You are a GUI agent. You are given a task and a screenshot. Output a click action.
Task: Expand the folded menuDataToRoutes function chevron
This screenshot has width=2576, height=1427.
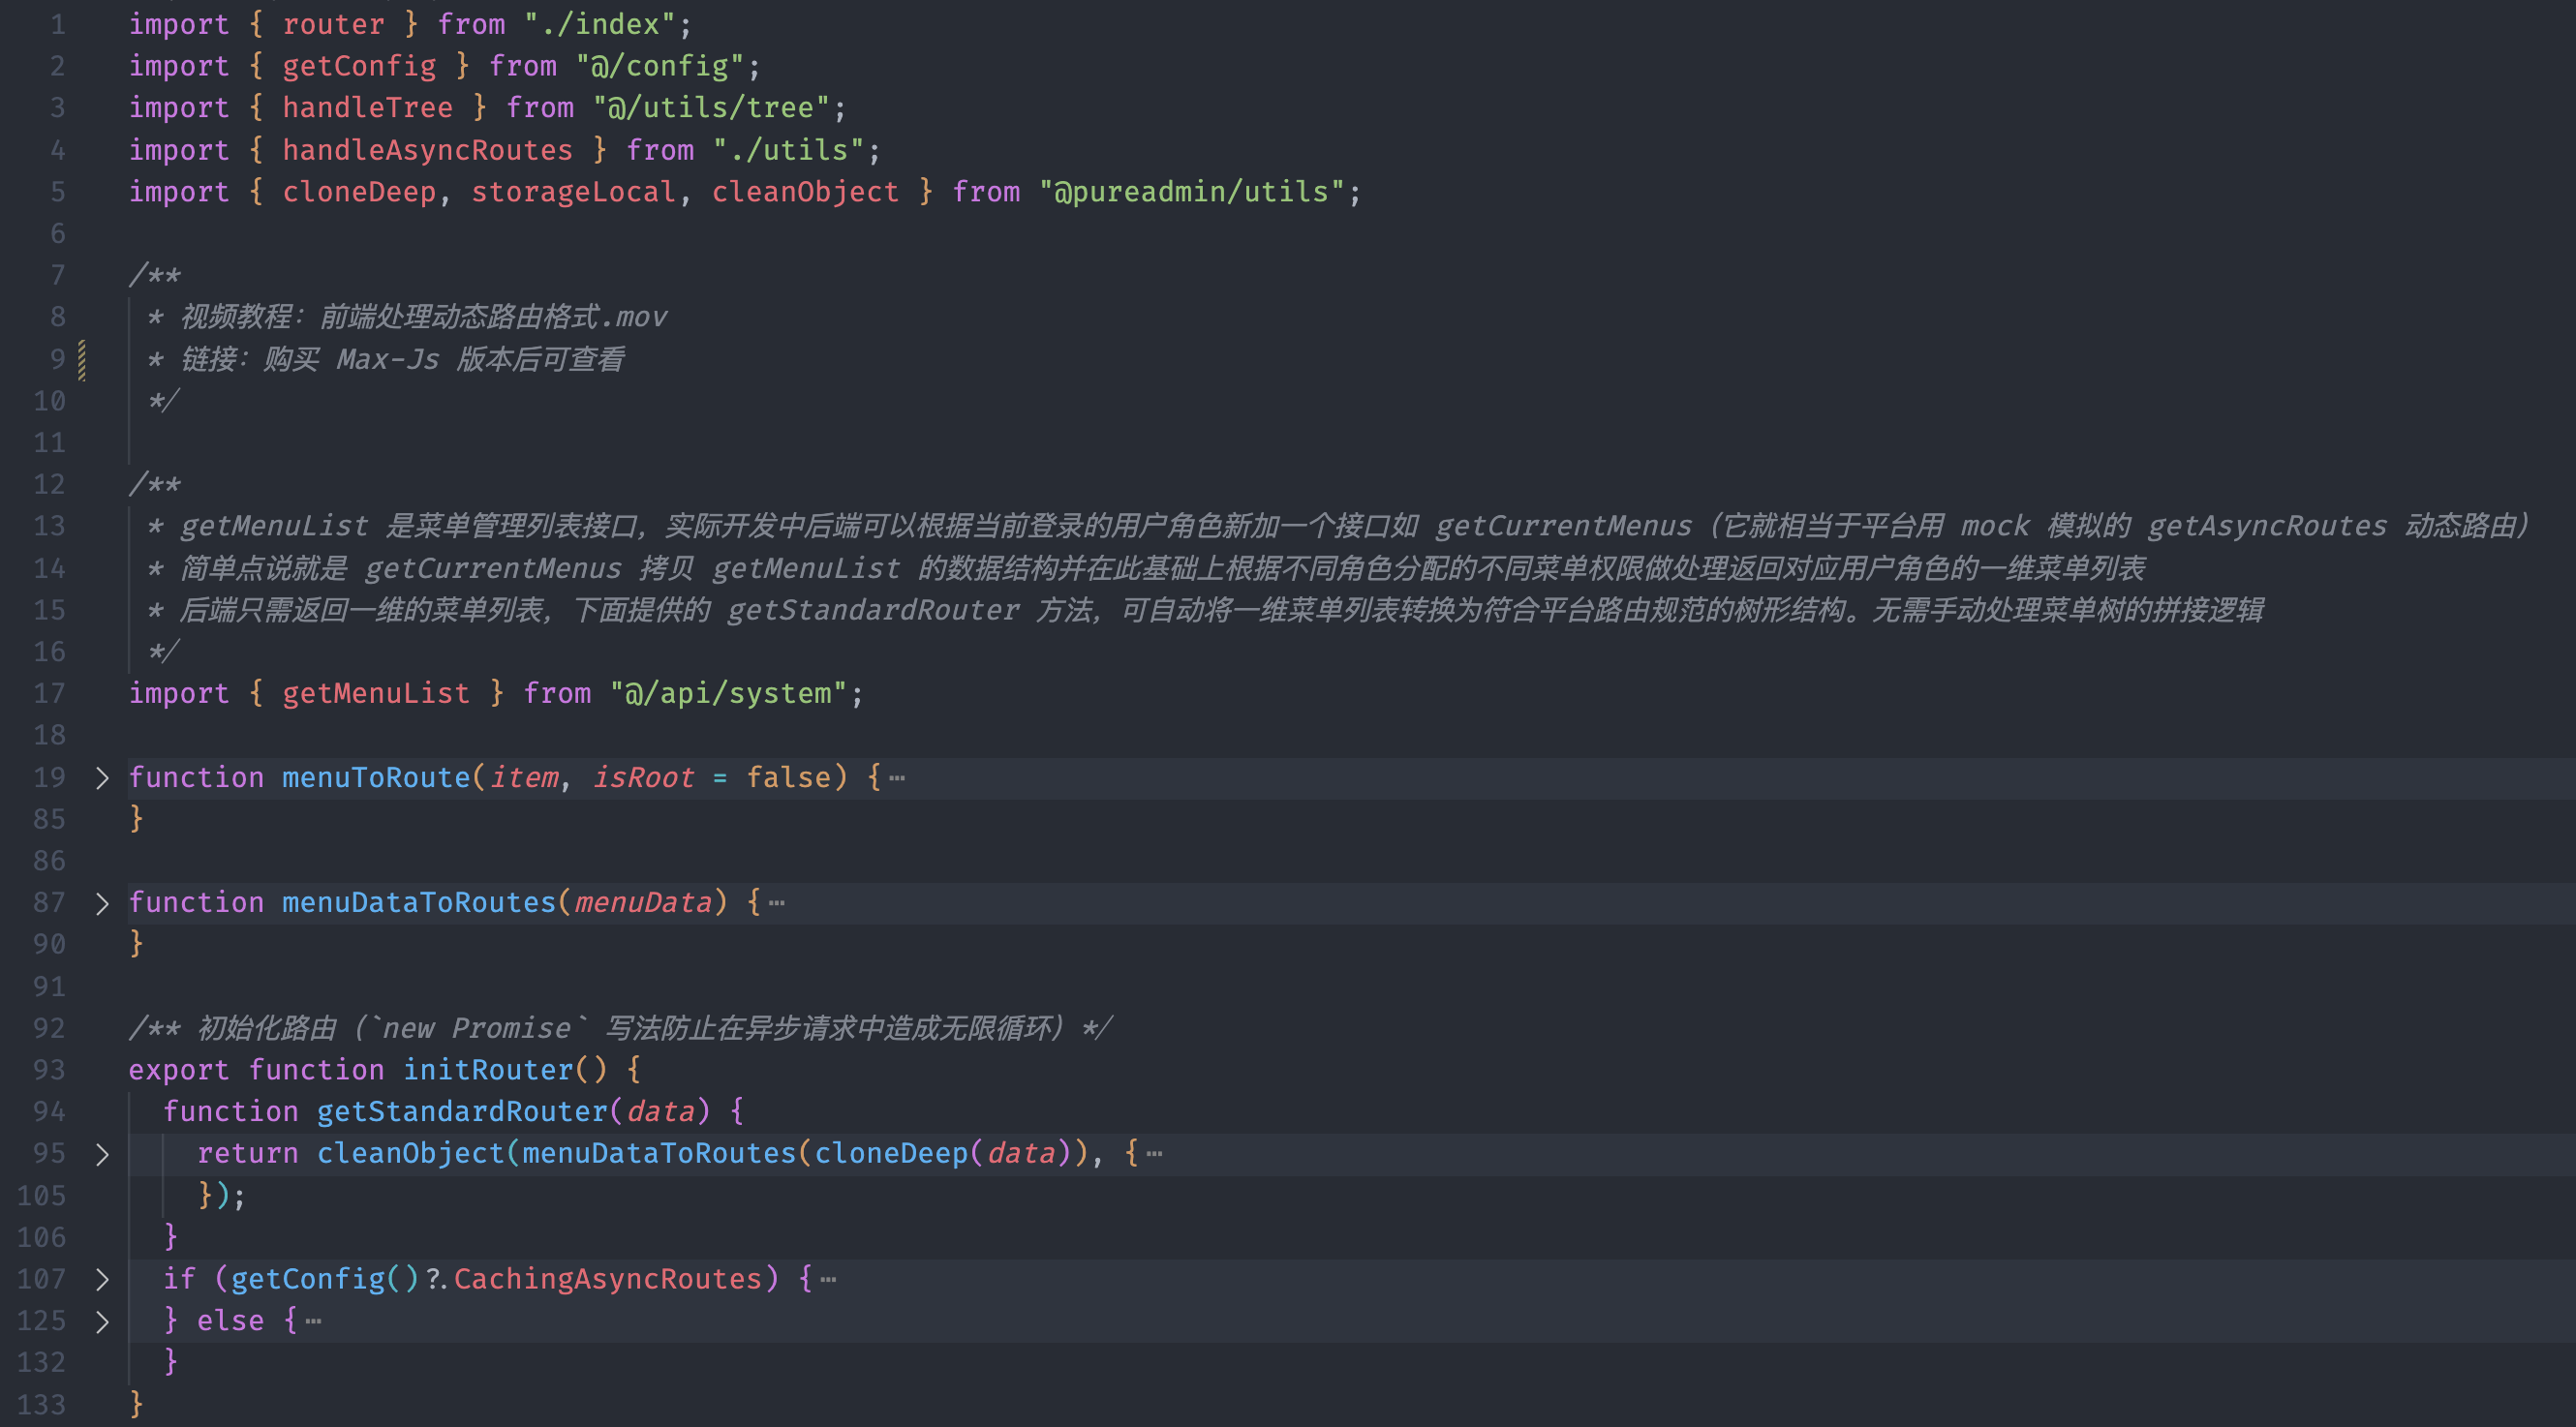tap(101, 903)
